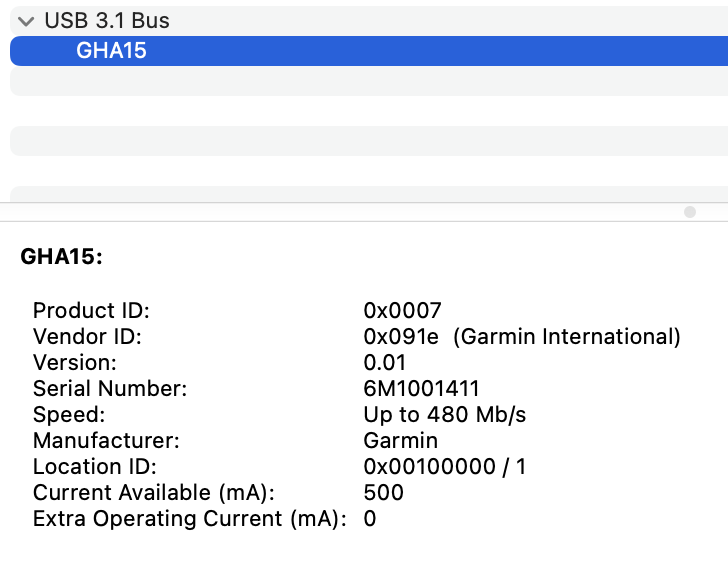Click the Speed value Up to 480 Mb/s
728x562 pixels.
(444, 414)
